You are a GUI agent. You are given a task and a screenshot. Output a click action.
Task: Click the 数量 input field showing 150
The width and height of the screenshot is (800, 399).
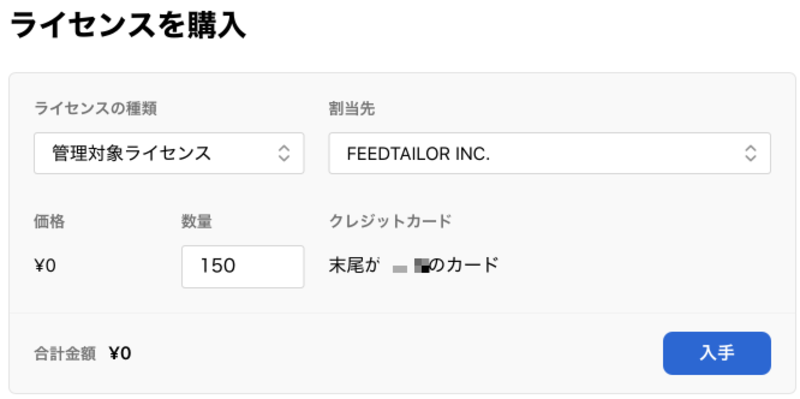pos(243,266)
